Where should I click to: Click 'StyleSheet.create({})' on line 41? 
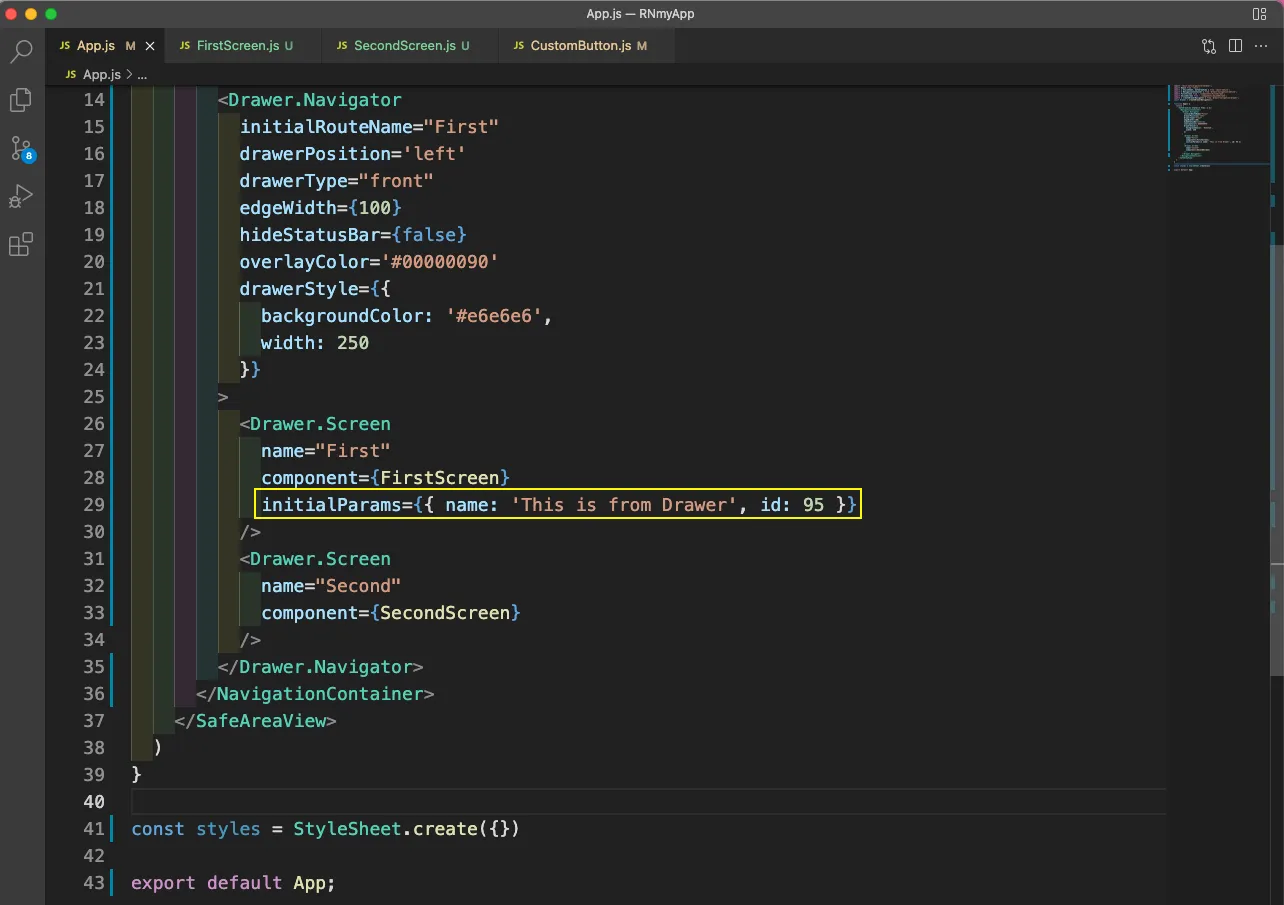click(407, 829)
